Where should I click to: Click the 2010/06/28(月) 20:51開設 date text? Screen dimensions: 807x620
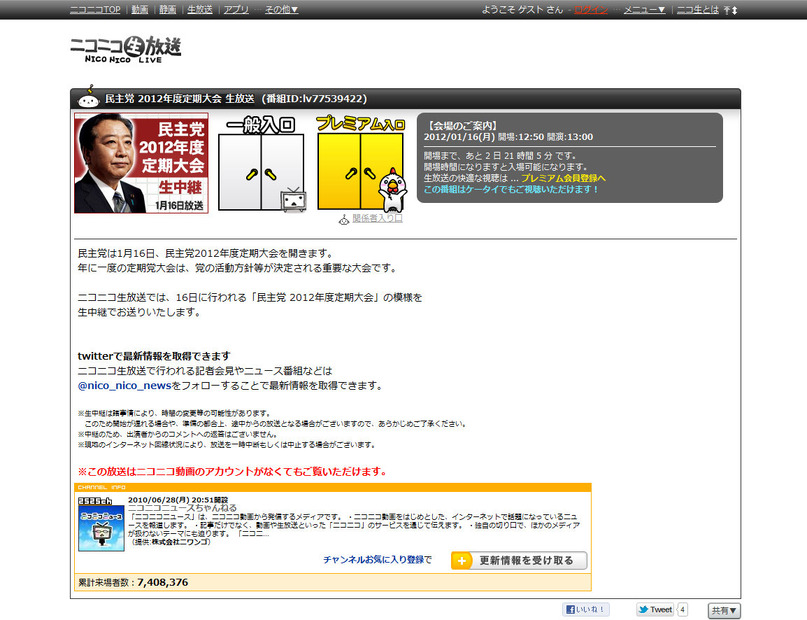point(178,500)
